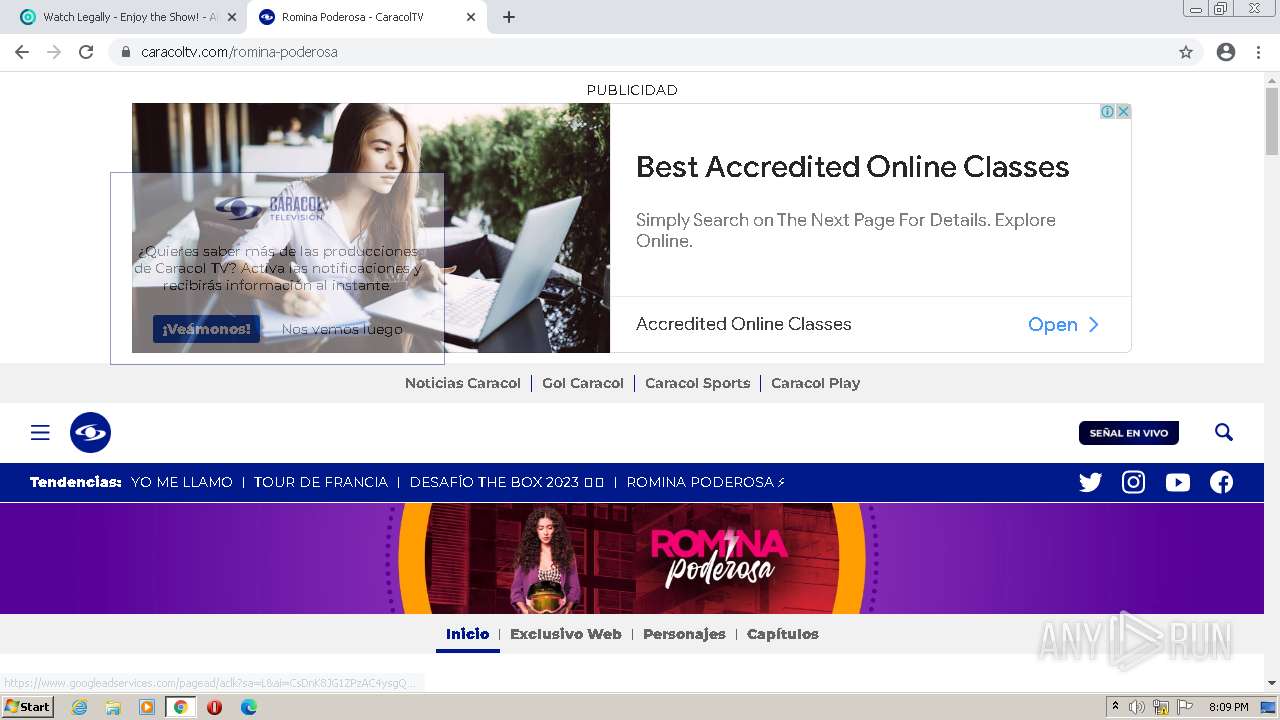Open Chrome profile avatar menu

coord(1226,52)
